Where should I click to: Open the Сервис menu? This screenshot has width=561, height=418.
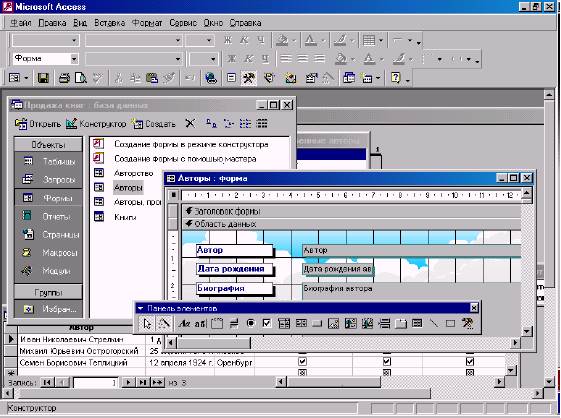pyautogui.click(x=183, y=23)
